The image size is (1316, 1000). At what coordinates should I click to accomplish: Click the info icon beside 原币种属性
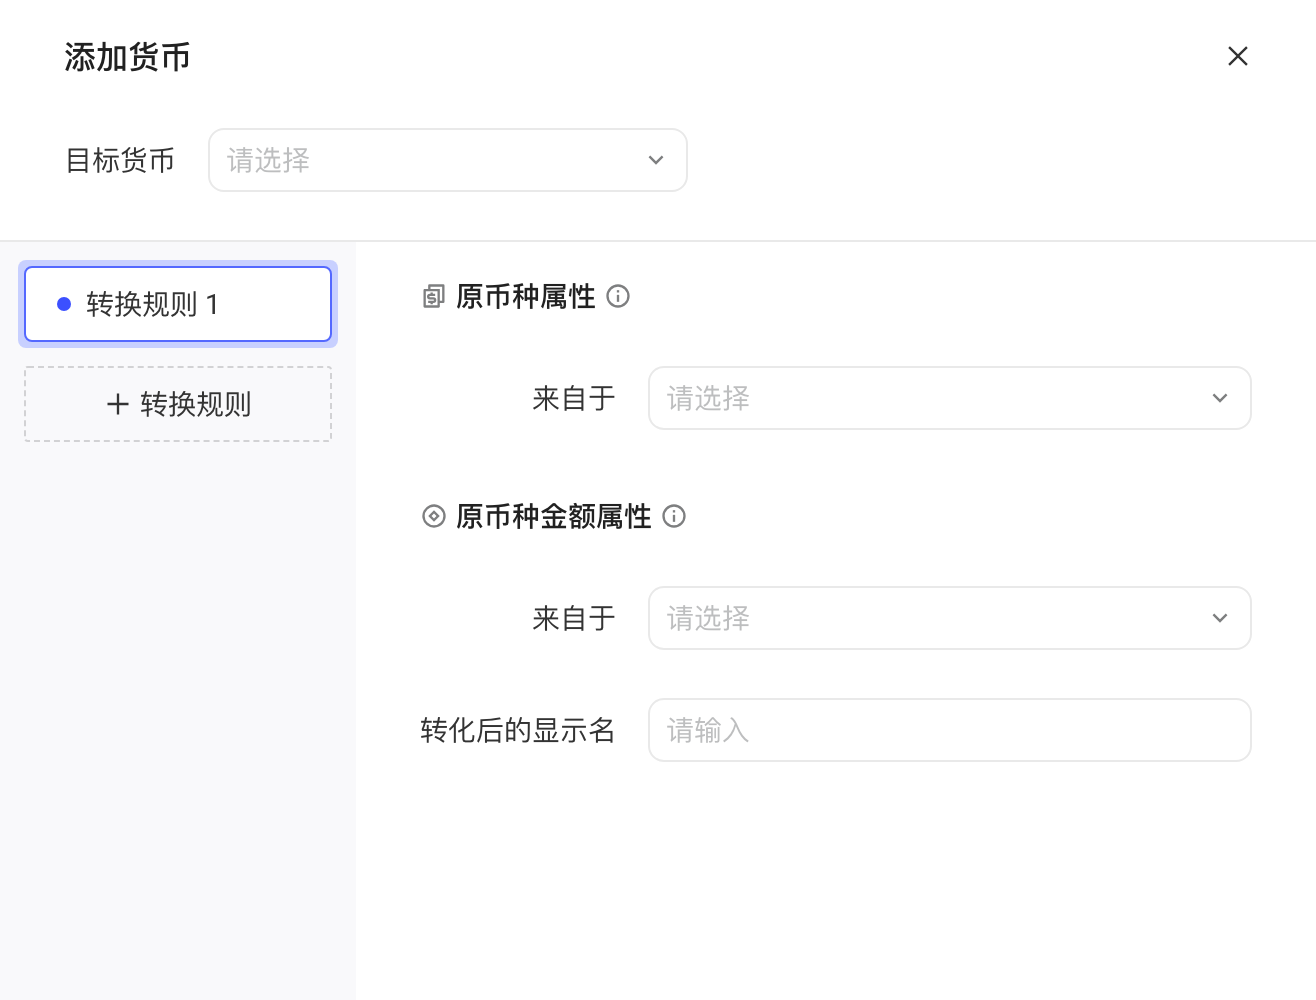click(618, 296)
